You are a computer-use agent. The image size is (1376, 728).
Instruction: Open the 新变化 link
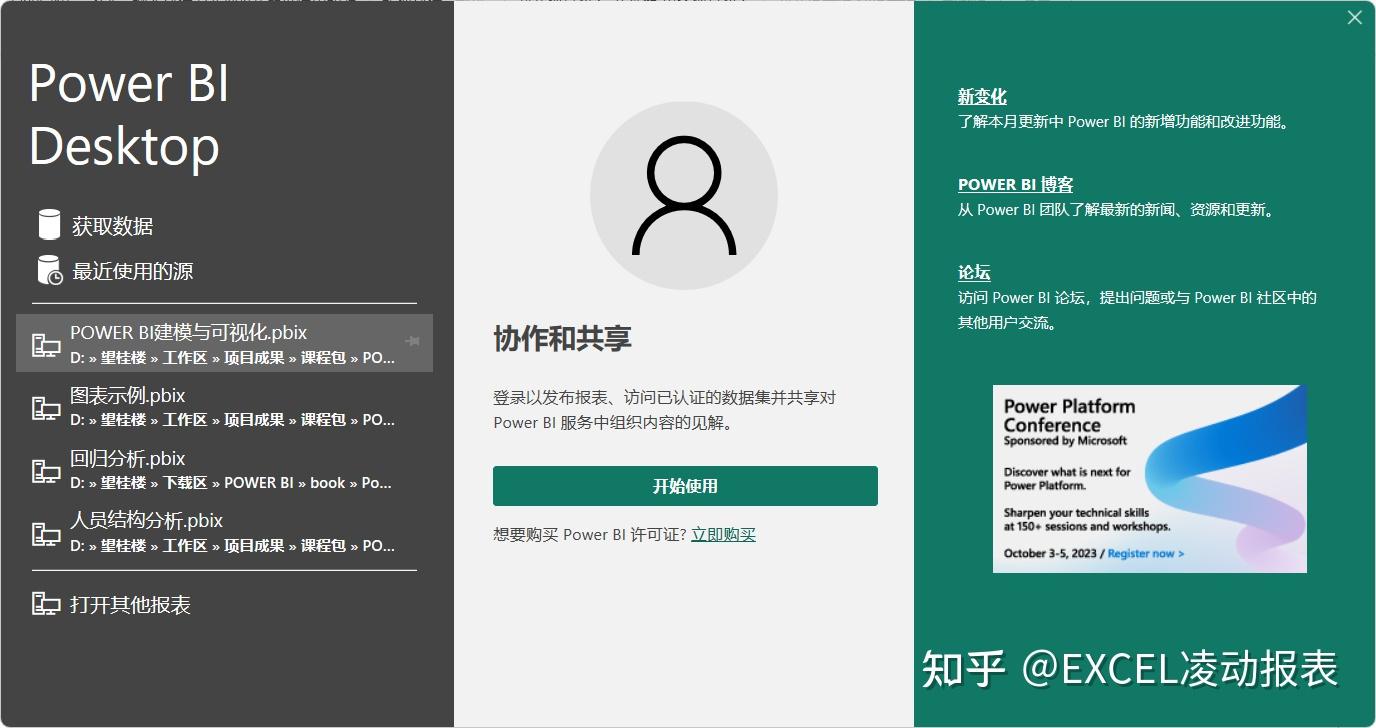982,97
